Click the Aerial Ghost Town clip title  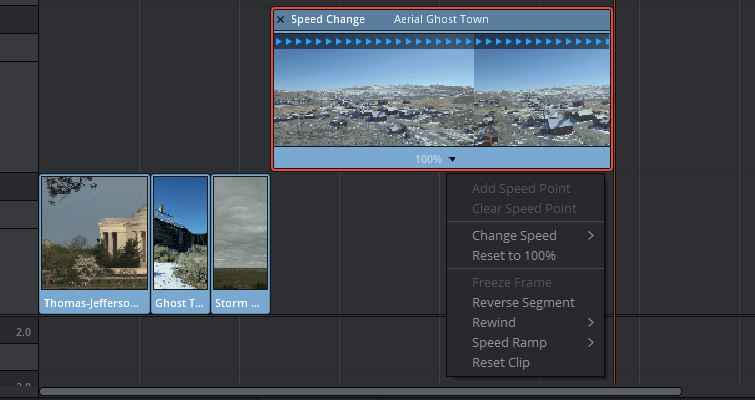tap(441, 20)
